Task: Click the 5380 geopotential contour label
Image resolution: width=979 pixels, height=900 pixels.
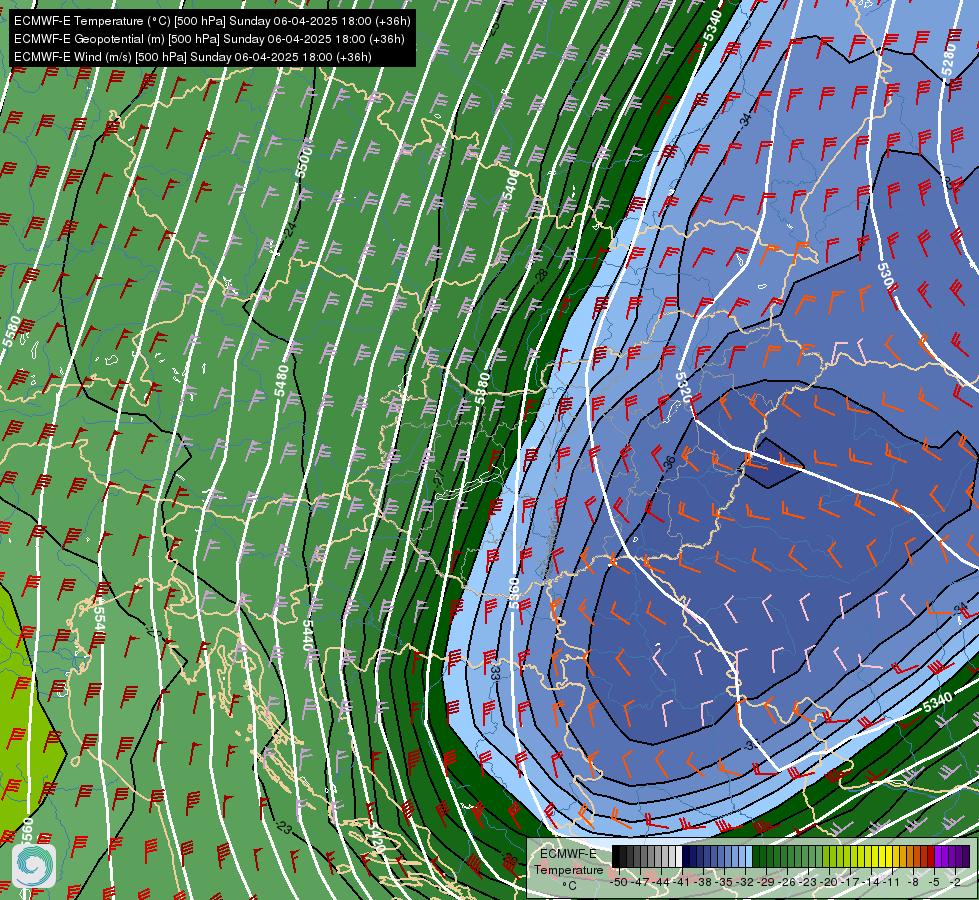Action: (x=483, y=389)
